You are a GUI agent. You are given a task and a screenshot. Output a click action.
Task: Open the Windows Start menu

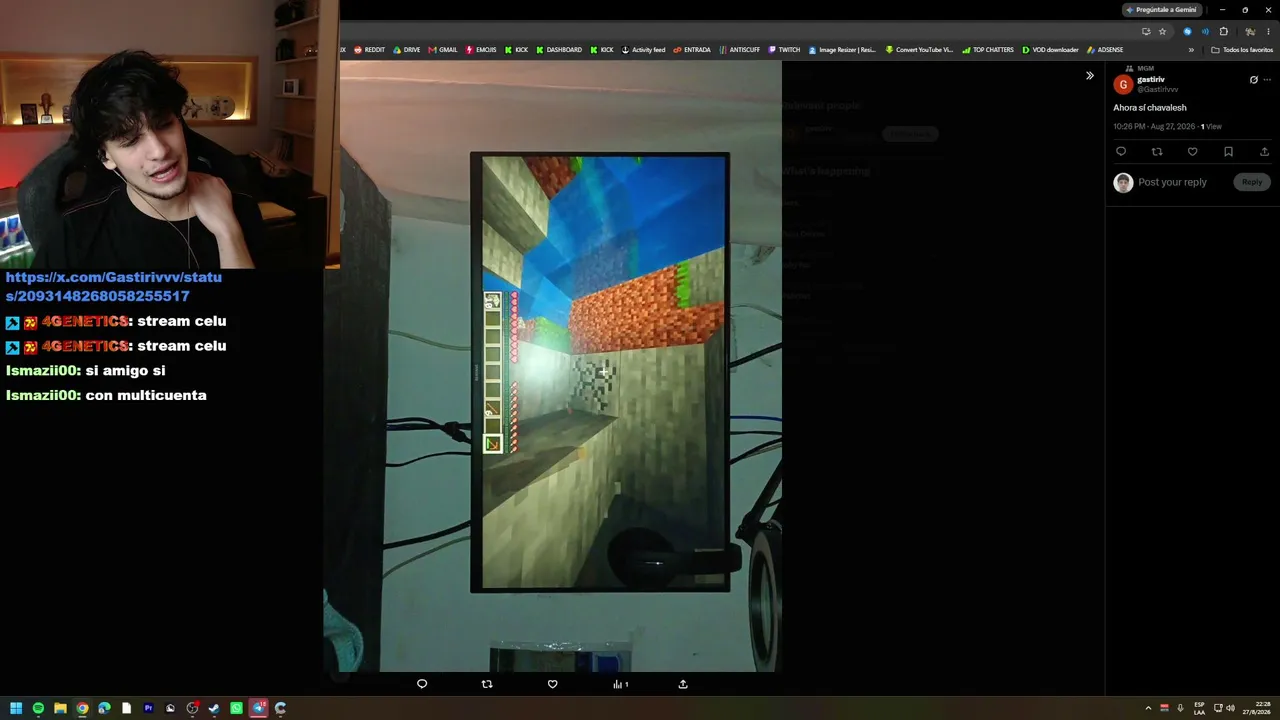tap(16, 708)
